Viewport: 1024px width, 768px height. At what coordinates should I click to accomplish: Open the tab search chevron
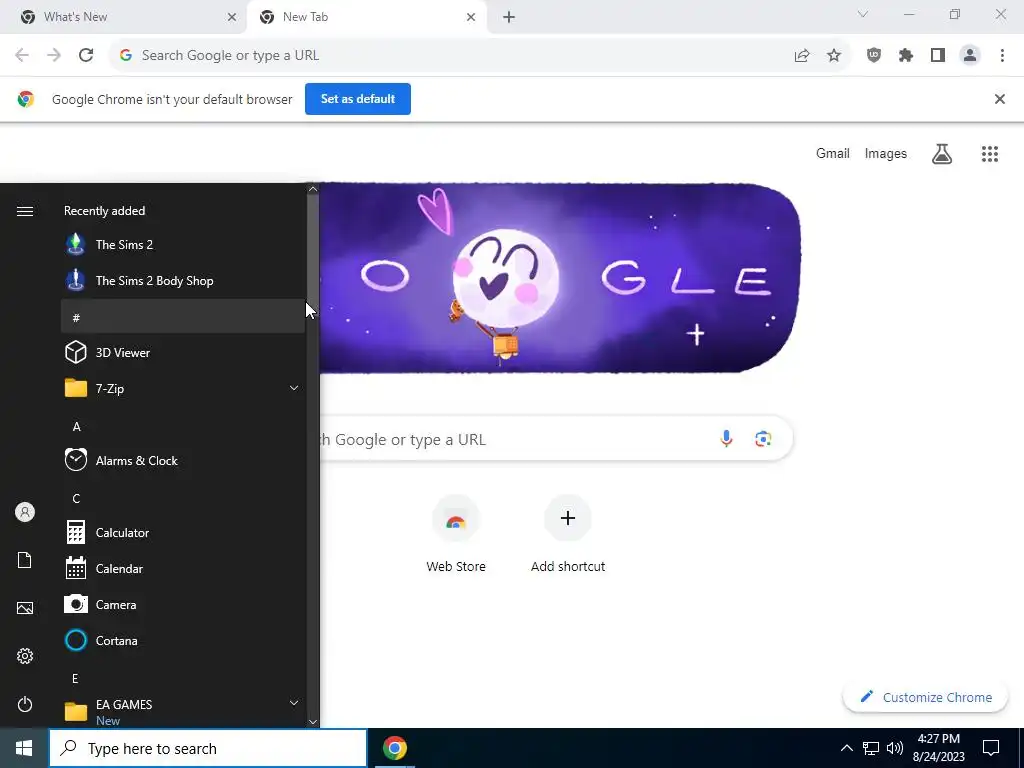coord(863,14)
